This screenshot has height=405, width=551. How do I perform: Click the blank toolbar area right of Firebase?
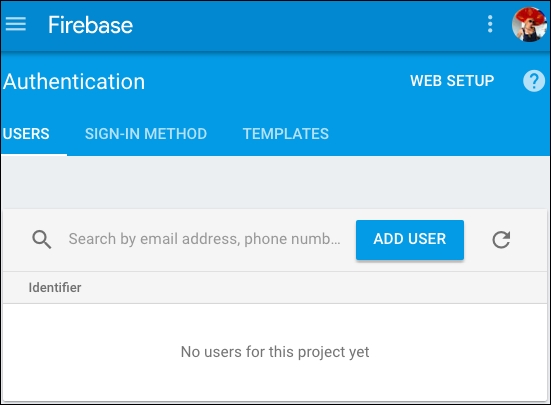[x=309, y=25]
